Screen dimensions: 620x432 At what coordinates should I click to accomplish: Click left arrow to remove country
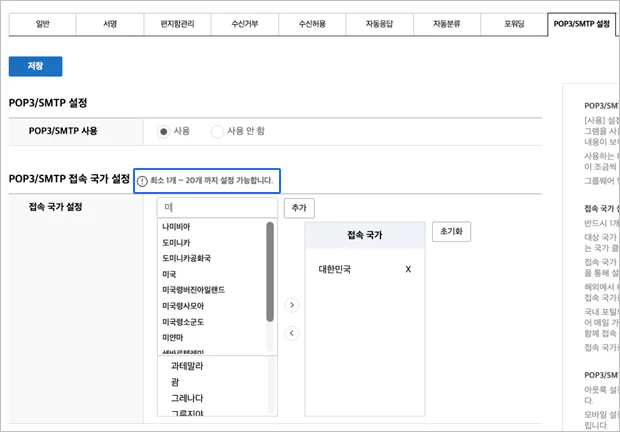coord(291,333)
